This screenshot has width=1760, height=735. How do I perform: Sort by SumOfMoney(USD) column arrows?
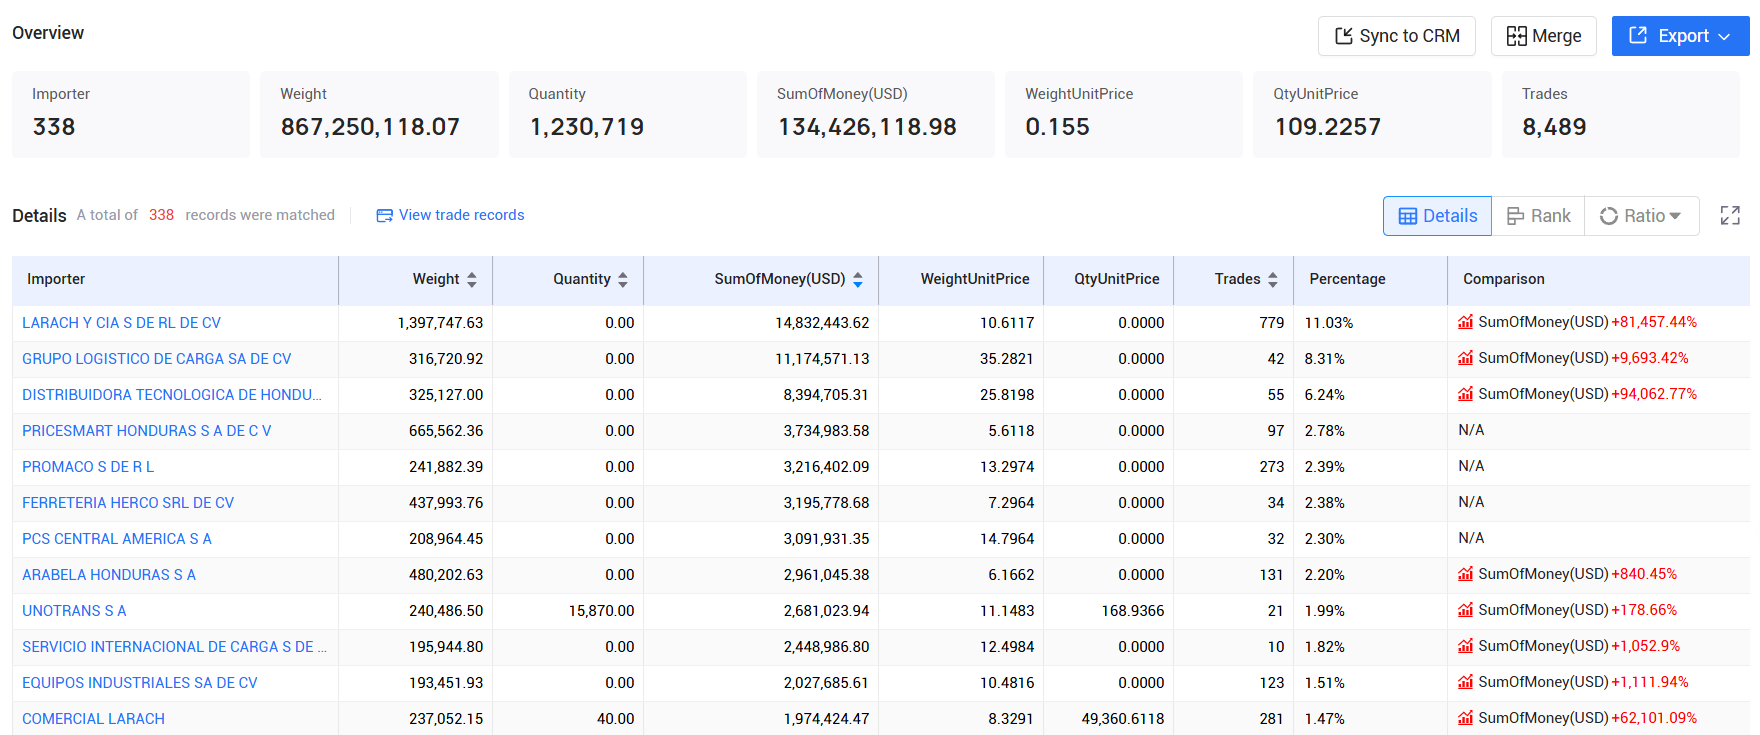tap(858, 280)
